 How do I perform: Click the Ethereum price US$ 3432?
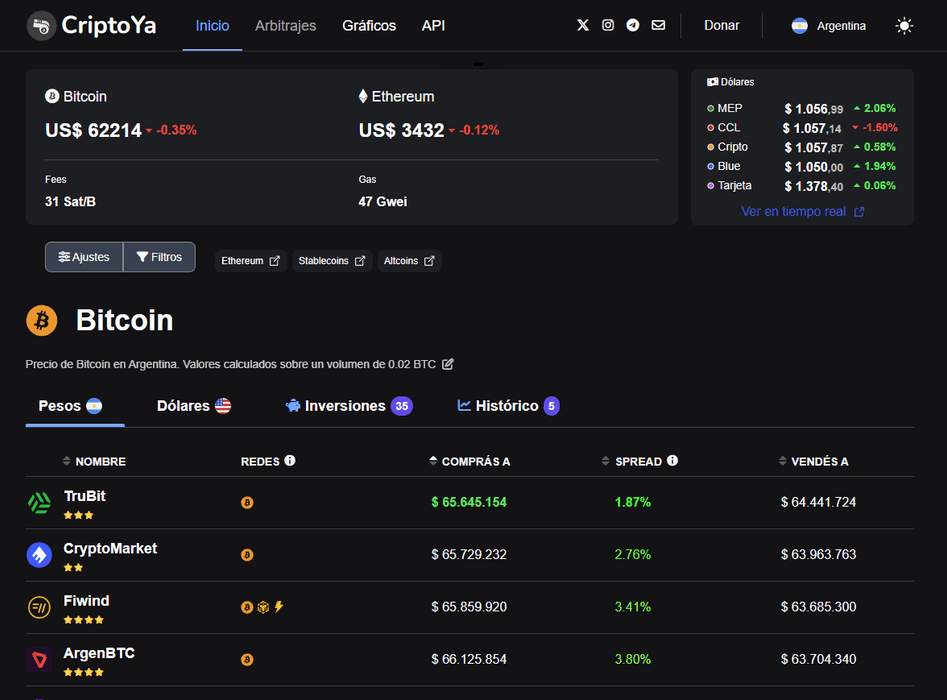(401, 130)
